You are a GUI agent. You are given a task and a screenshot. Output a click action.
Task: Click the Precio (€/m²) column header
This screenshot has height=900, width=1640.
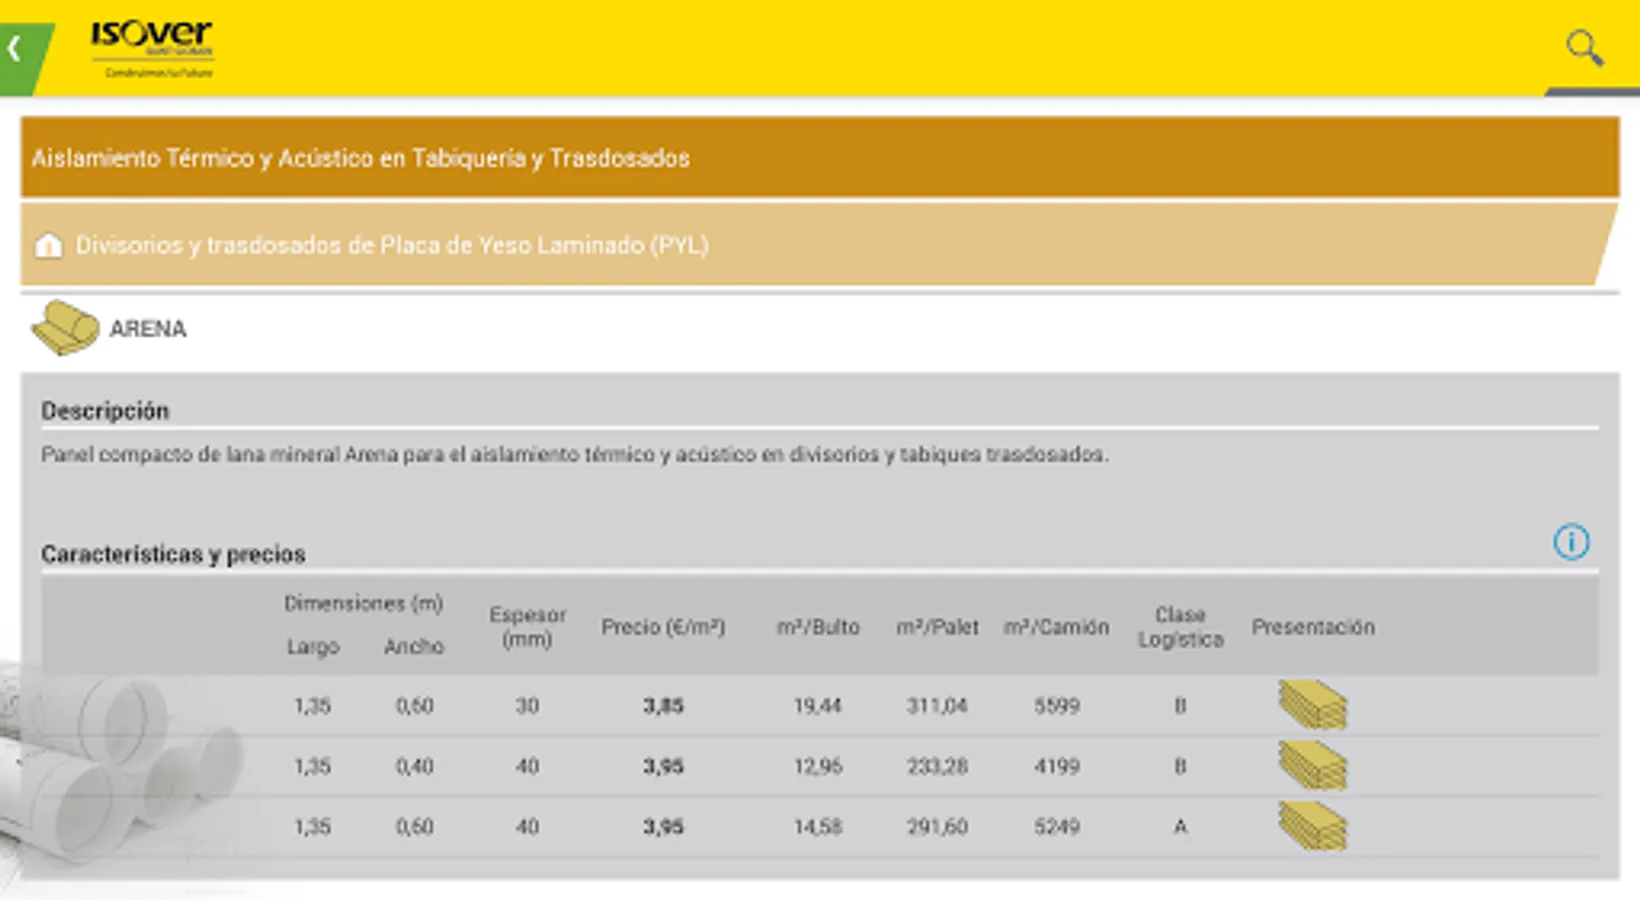[663, 627]
